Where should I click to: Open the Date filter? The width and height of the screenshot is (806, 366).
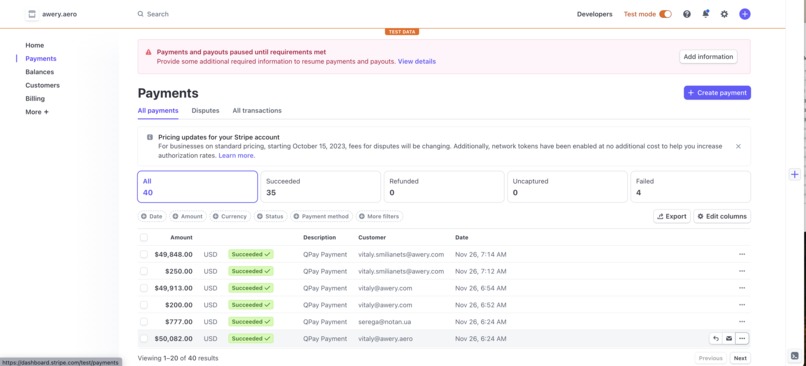(152, 216)
